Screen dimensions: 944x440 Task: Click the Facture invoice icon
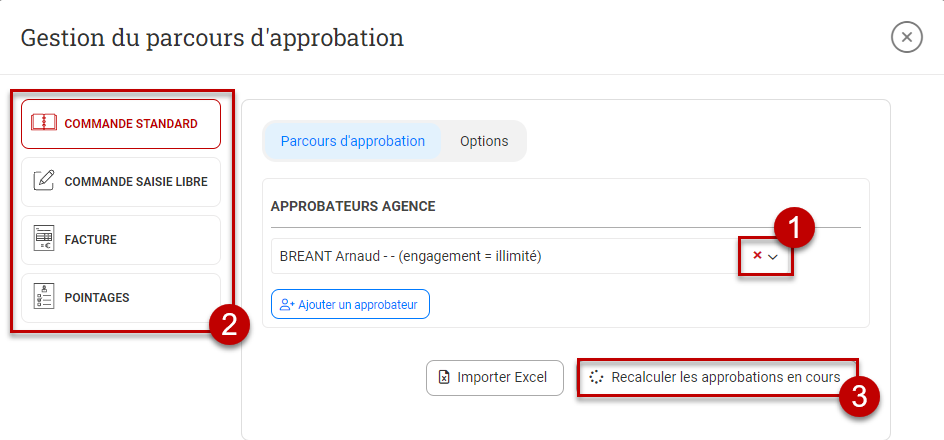(x=44, y=239)
